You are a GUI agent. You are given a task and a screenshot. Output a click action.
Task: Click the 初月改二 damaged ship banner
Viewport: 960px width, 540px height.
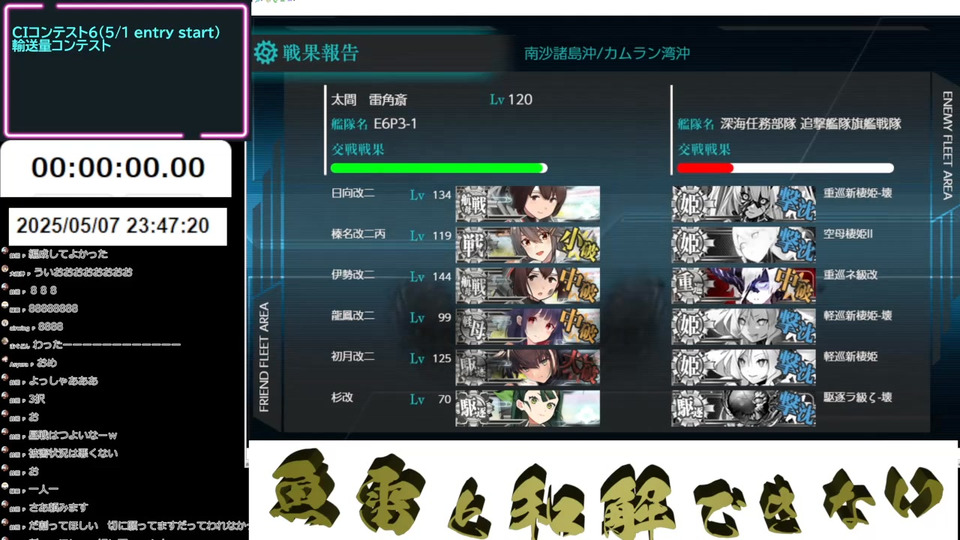(528, 367)
